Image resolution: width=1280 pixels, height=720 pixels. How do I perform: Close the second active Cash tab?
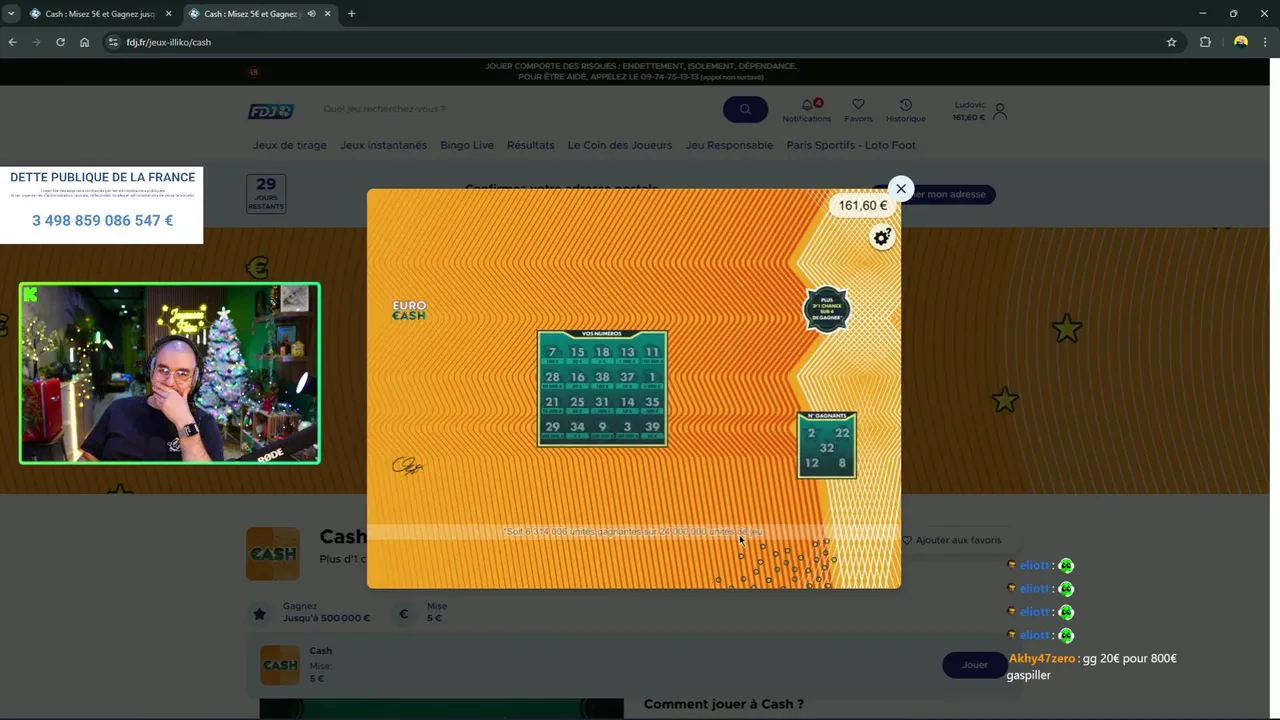[x=328, y=14]
